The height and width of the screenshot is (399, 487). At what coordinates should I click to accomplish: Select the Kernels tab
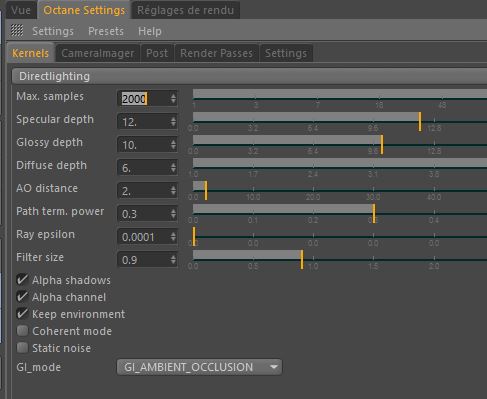pos(30,53)
